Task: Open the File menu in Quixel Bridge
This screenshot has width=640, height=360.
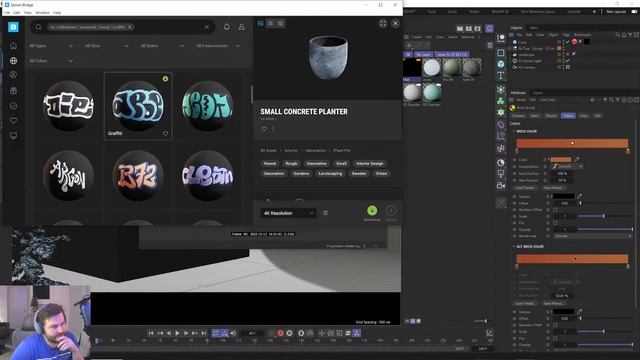Action: [x=7, y=13]
